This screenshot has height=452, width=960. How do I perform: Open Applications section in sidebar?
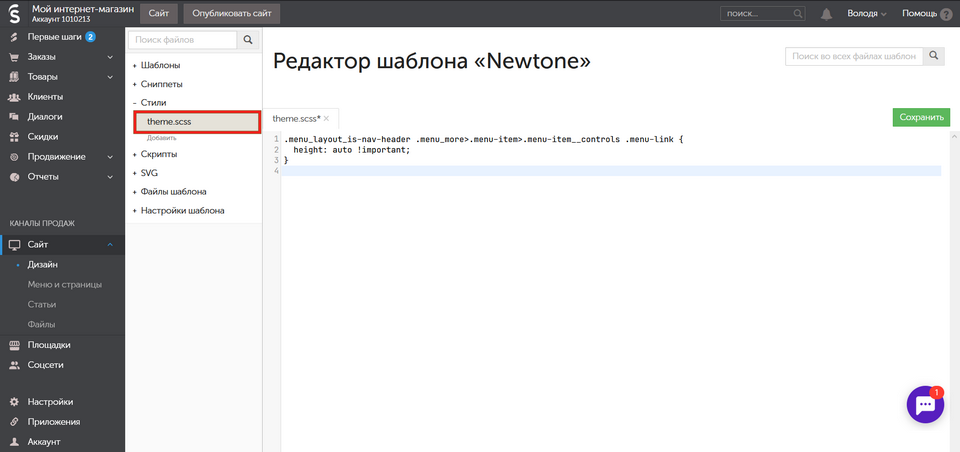pyautogui.click(x=55, y=422)
